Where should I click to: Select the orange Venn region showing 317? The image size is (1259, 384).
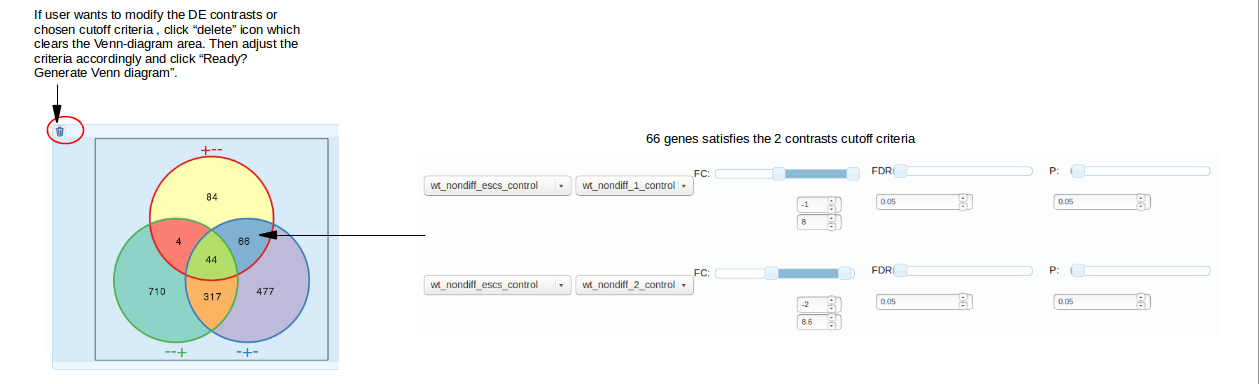click(212, 297)
